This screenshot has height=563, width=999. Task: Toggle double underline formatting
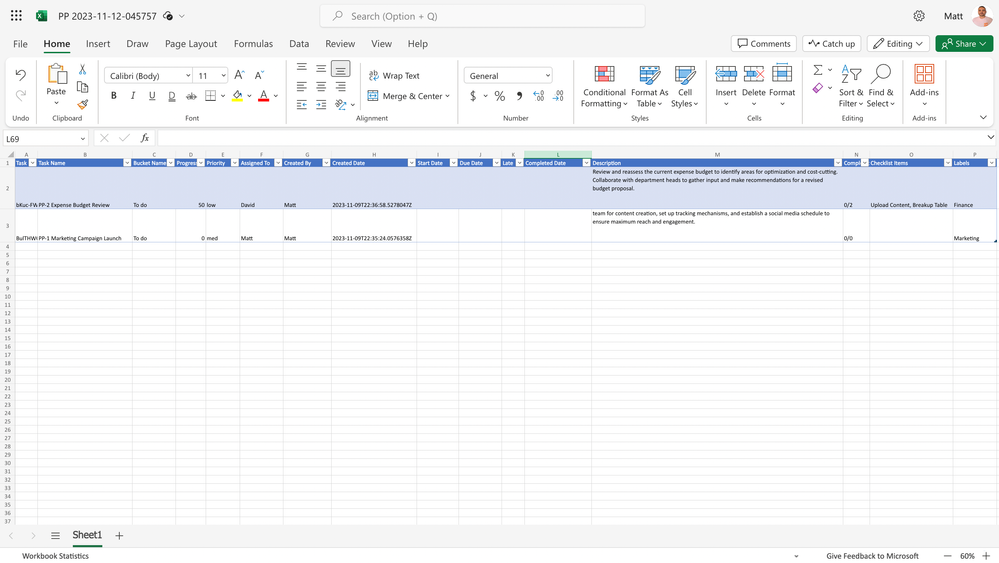click(171, 96)
